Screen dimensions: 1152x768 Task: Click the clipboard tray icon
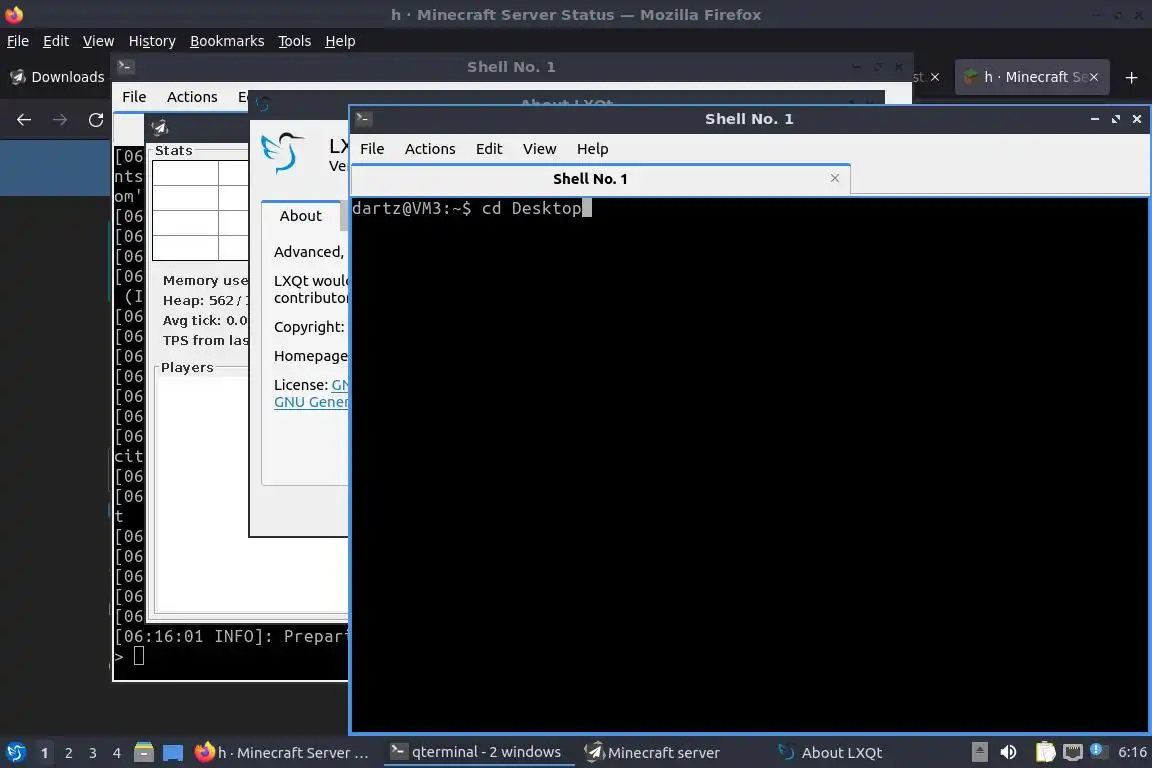[x=1045, y=752]
